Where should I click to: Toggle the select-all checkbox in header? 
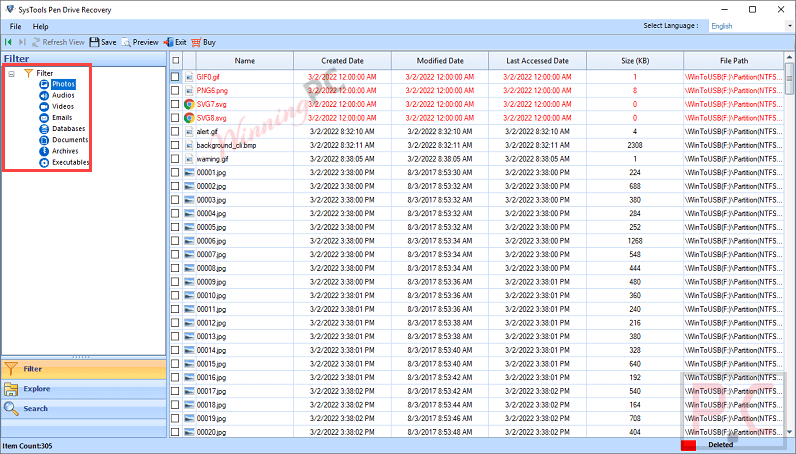(176, 60)
